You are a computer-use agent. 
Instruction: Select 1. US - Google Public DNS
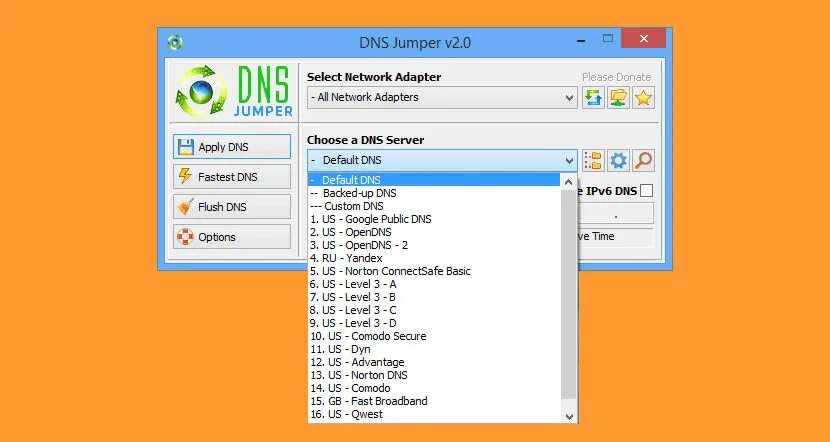click(434, 219)
